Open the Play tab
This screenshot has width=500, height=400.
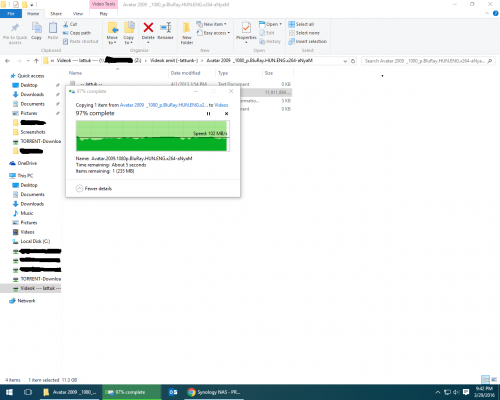point(104,14)
